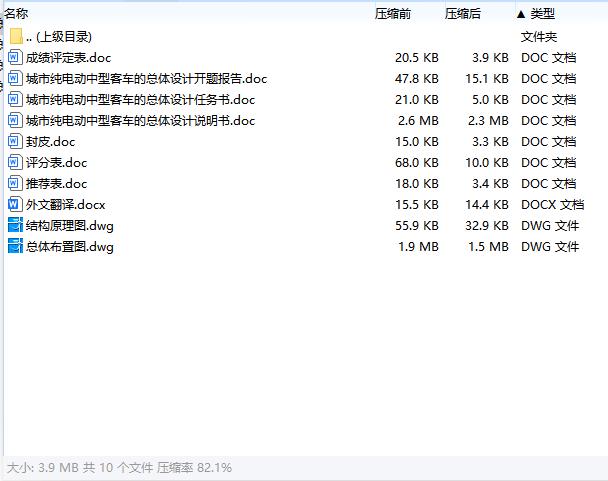
Task: Sort by the 压缩前 column header
Action: point(392,14)
